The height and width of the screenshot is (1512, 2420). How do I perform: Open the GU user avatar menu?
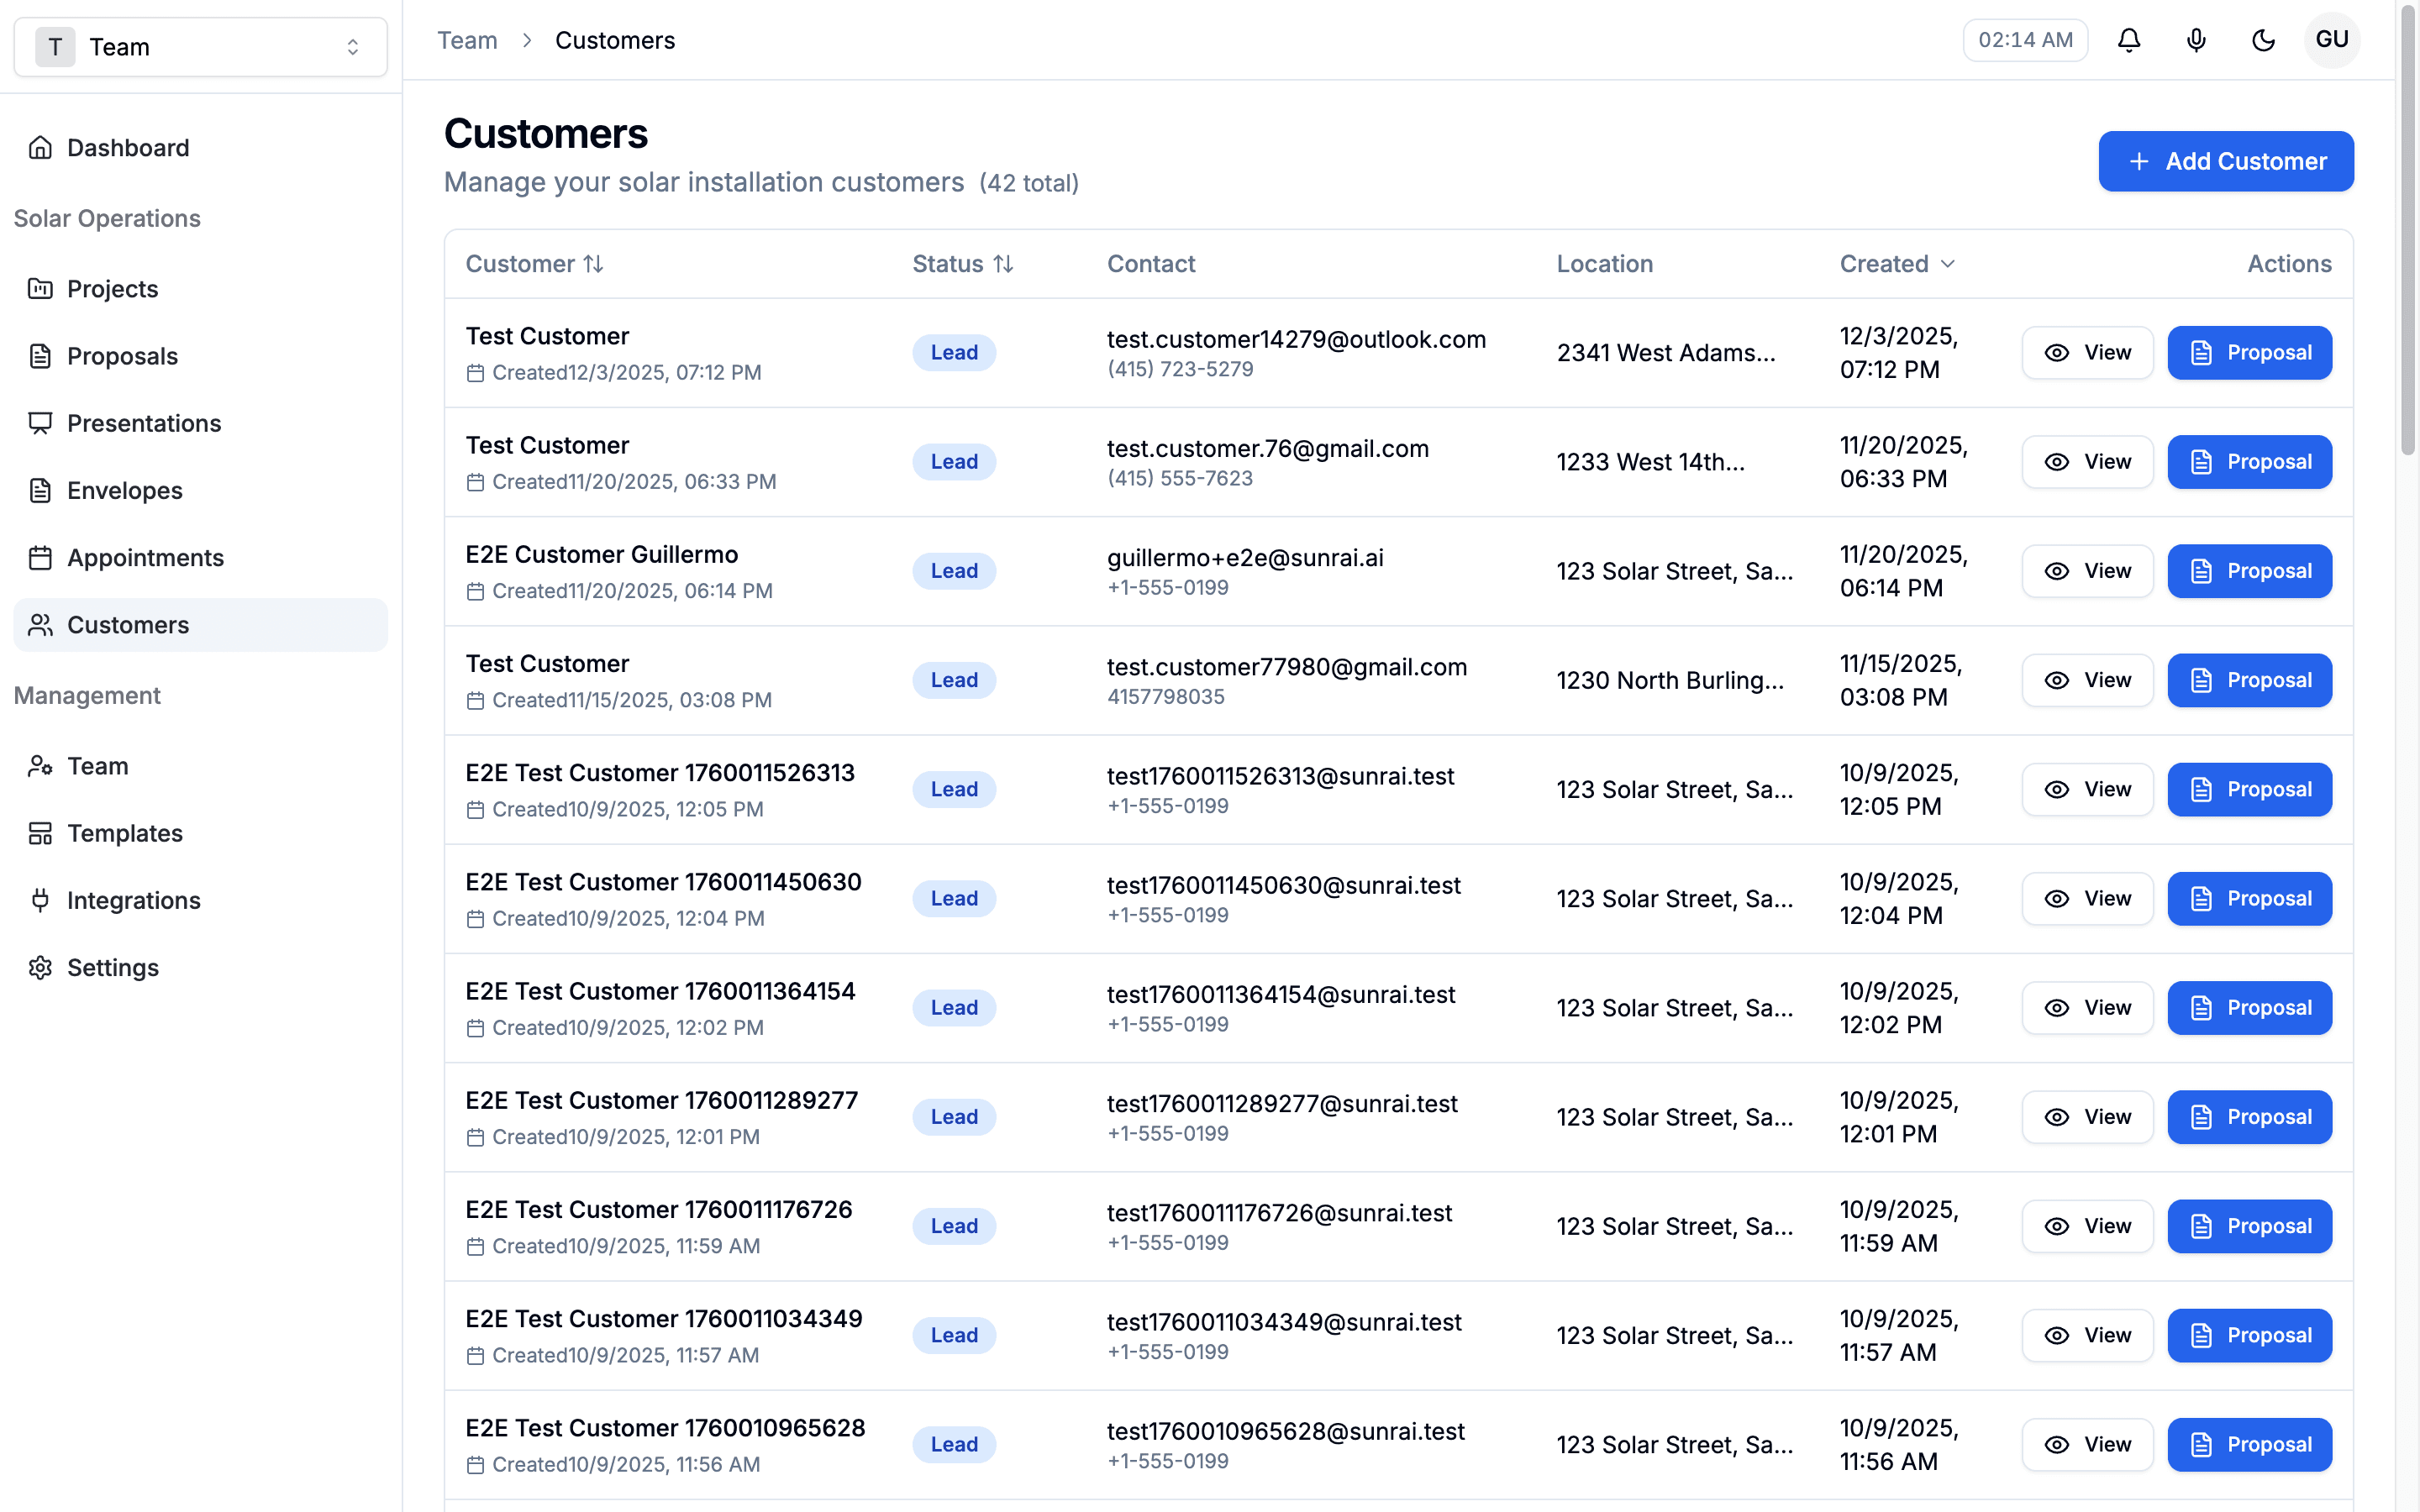click(x=2331, y=40)
